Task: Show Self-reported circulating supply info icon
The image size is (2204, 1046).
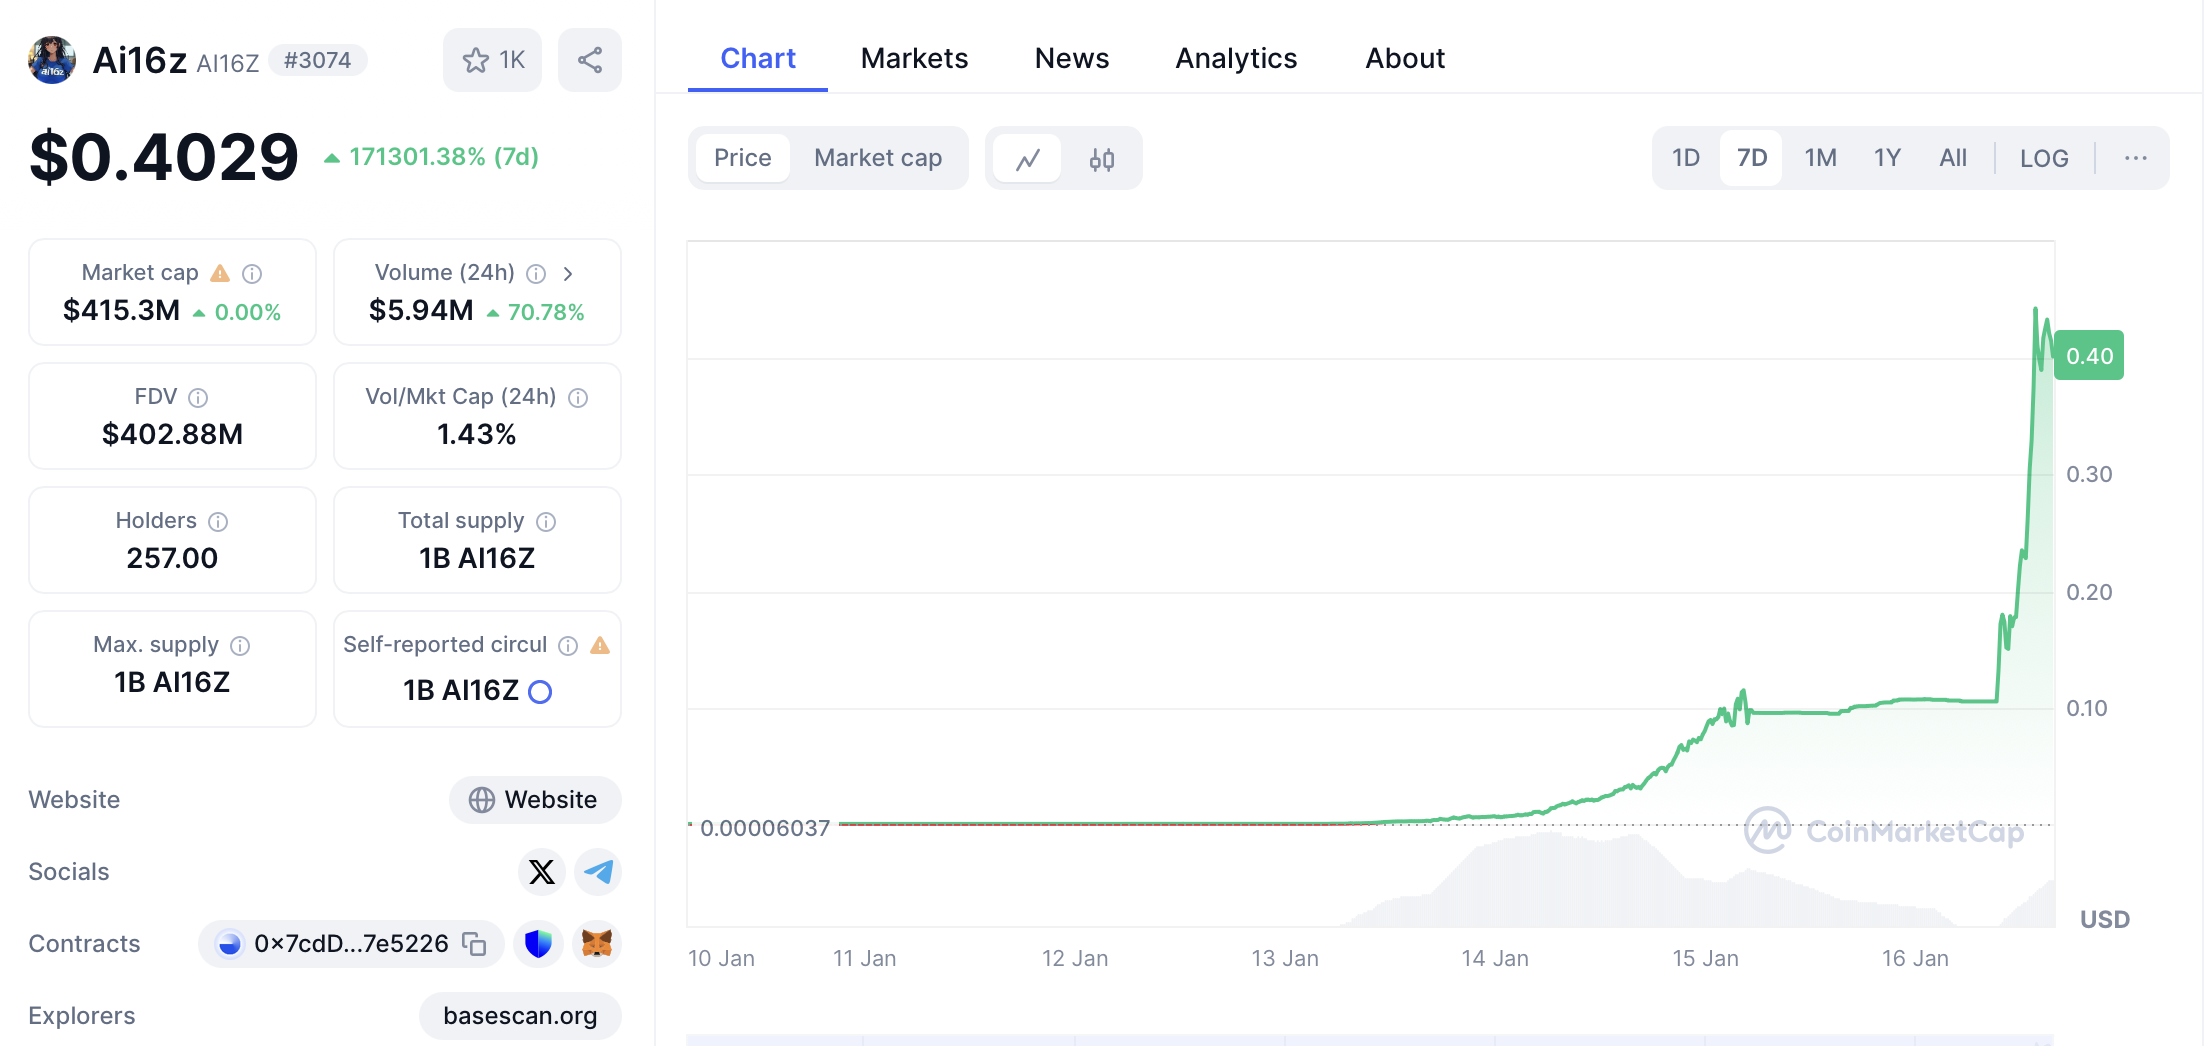Action: (568, 645)
